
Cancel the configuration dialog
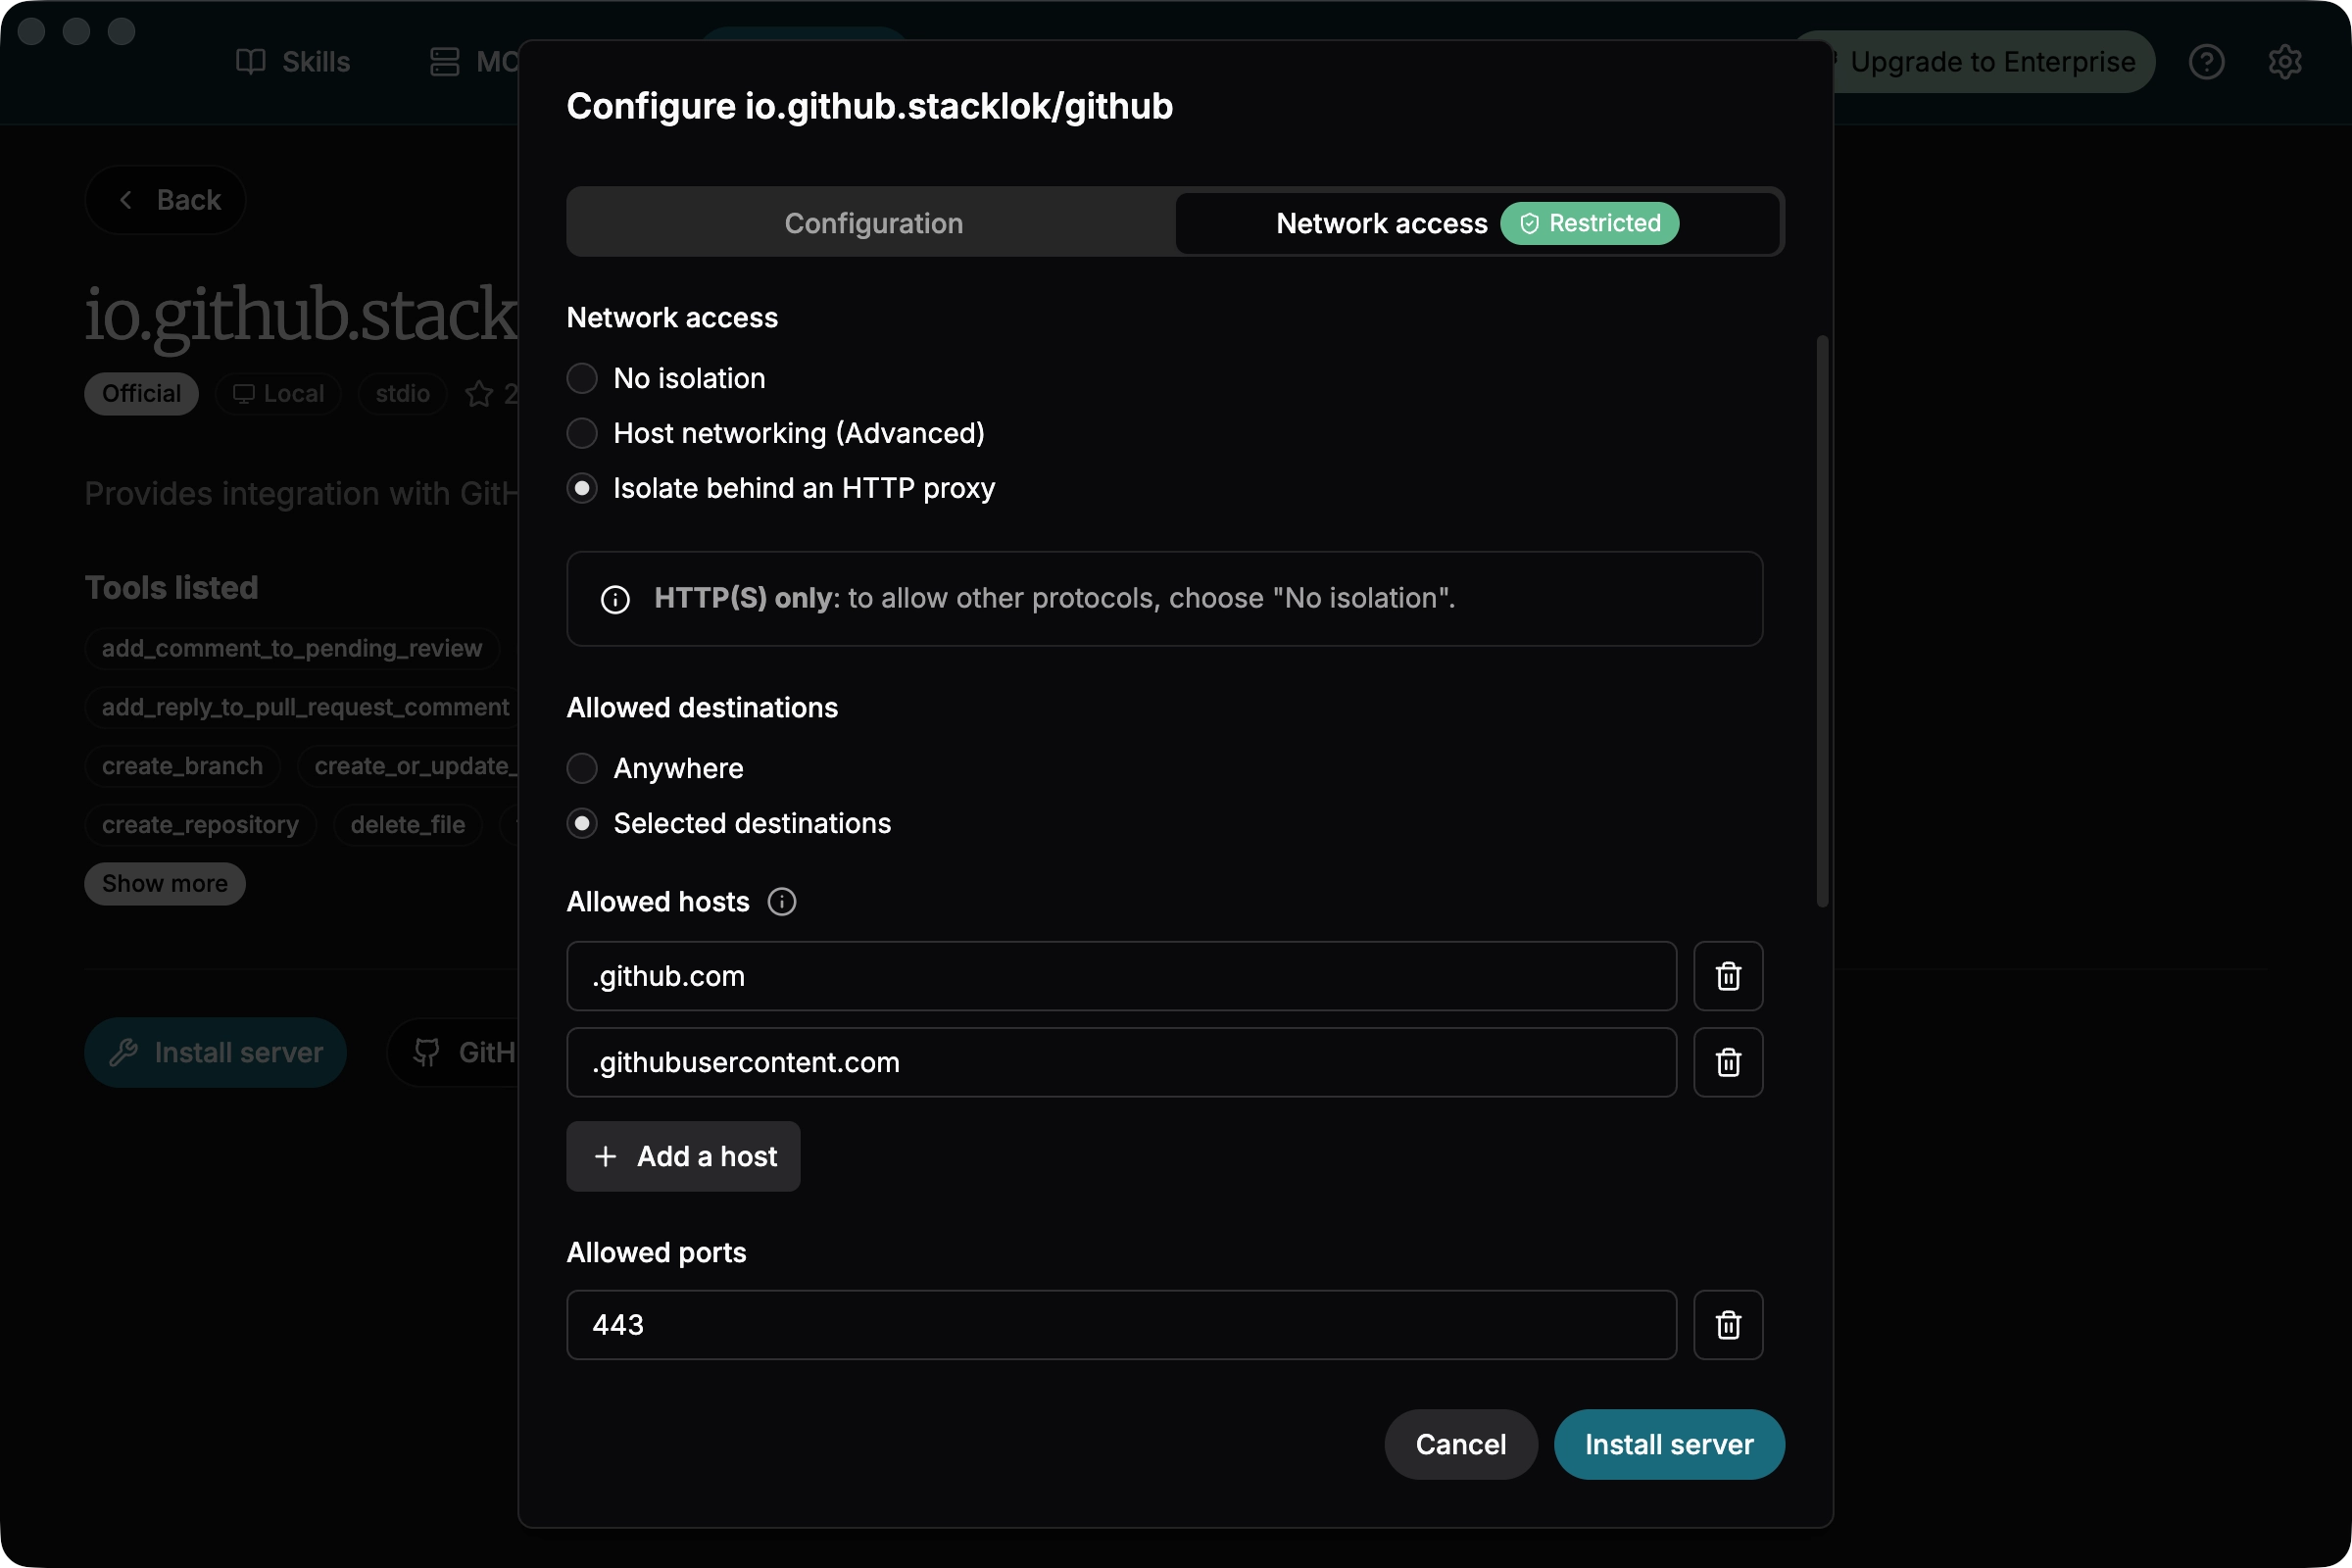pyautogui.click(x=1460, y=1444)
